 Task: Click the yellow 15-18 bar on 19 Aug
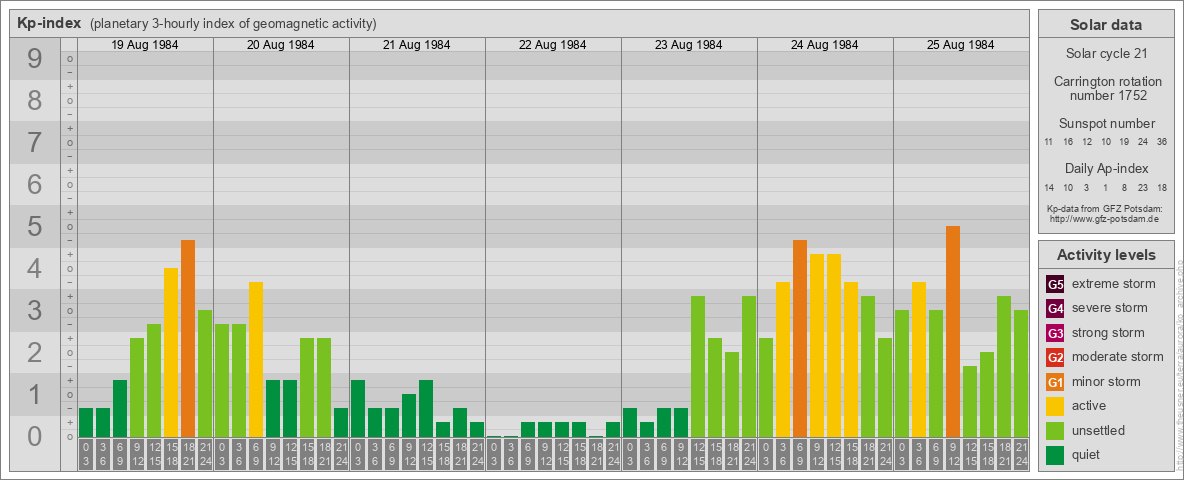(x=171, y=352)
